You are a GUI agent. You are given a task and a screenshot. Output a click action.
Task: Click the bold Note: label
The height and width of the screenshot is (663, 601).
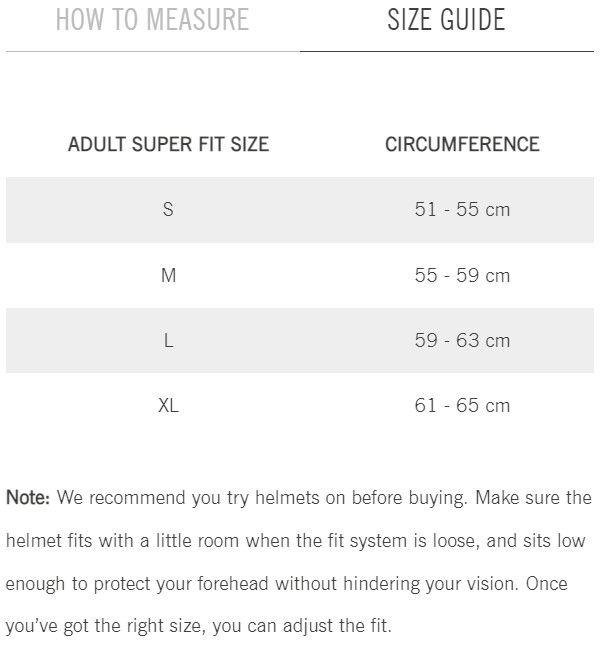[28, 497]
